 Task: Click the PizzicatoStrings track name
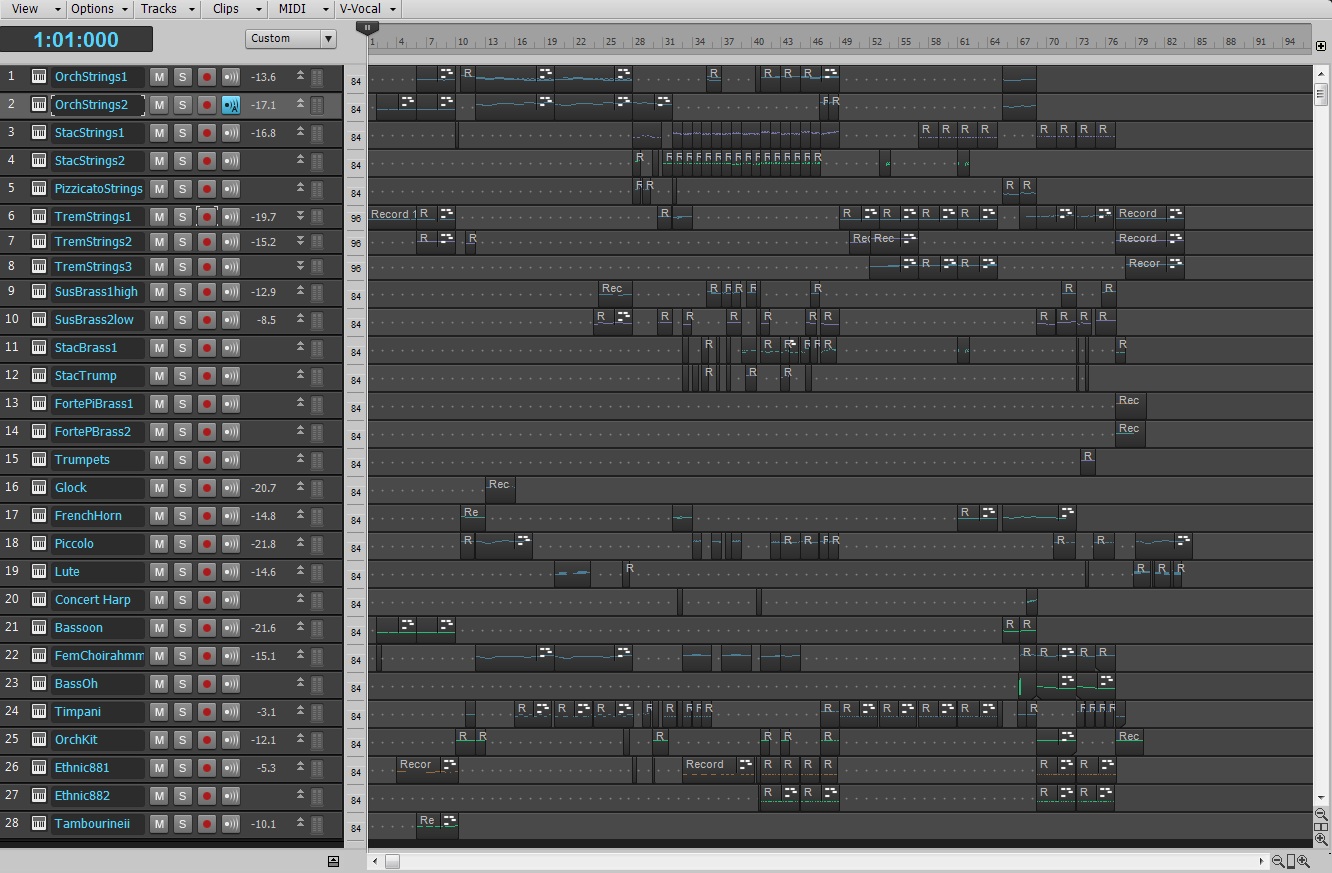pos(98,189)
